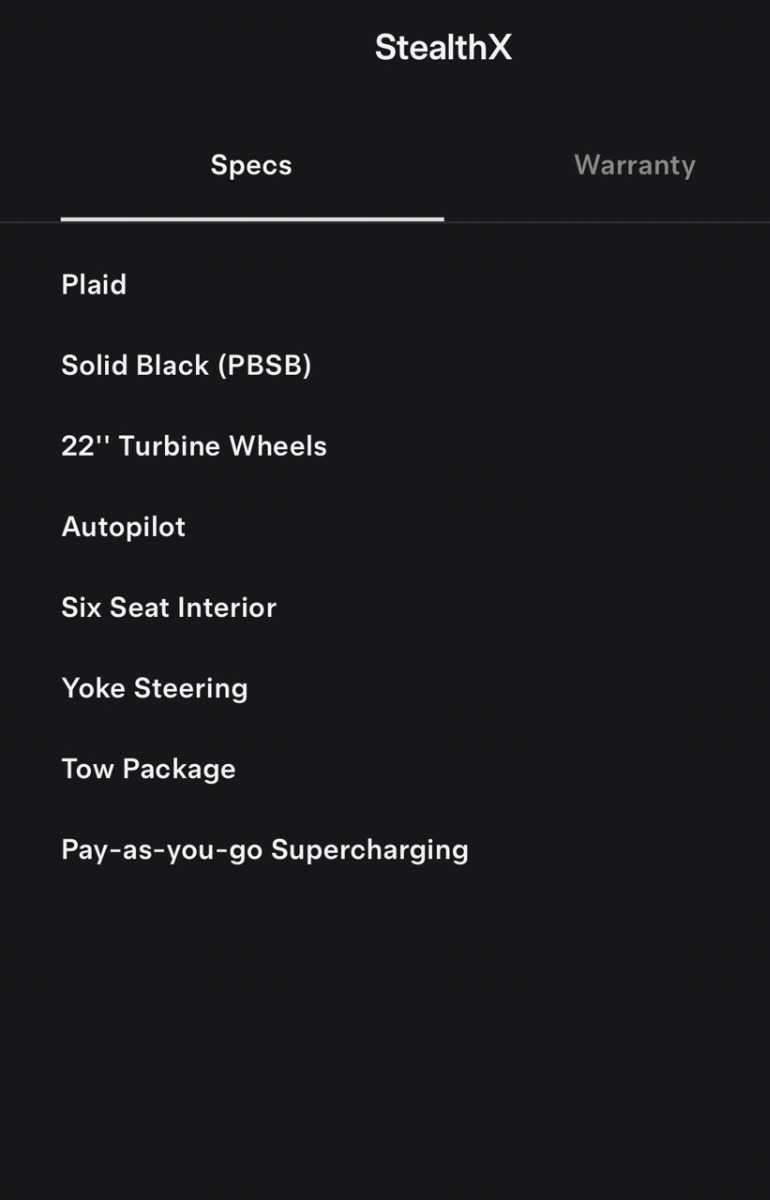
Task: Click the paint color specification line
Action: 186,366
